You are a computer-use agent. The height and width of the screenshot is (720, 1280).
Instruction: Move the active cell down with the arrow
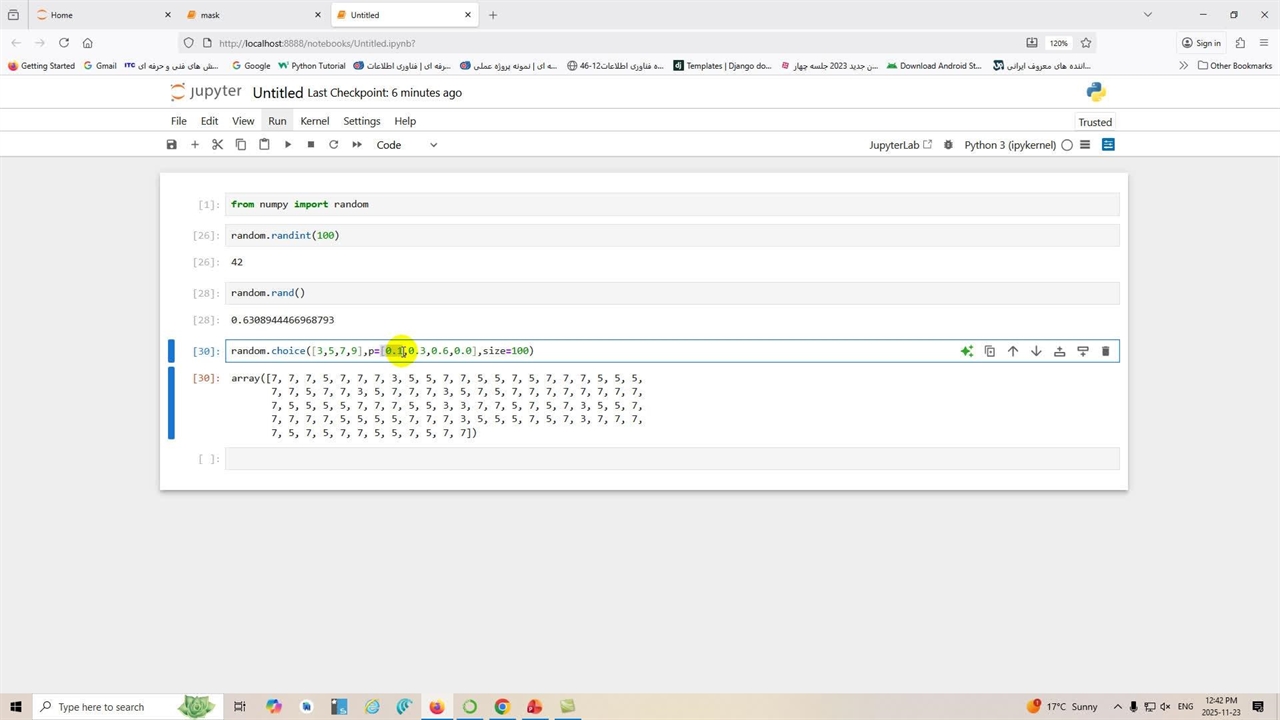(1036, 351)
